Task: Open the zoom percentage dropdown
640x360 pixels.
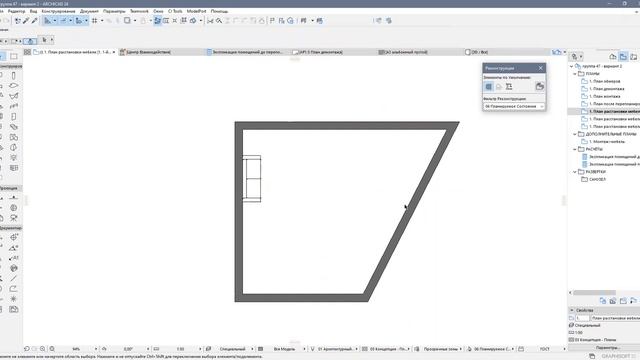Action: click(96, 349)
